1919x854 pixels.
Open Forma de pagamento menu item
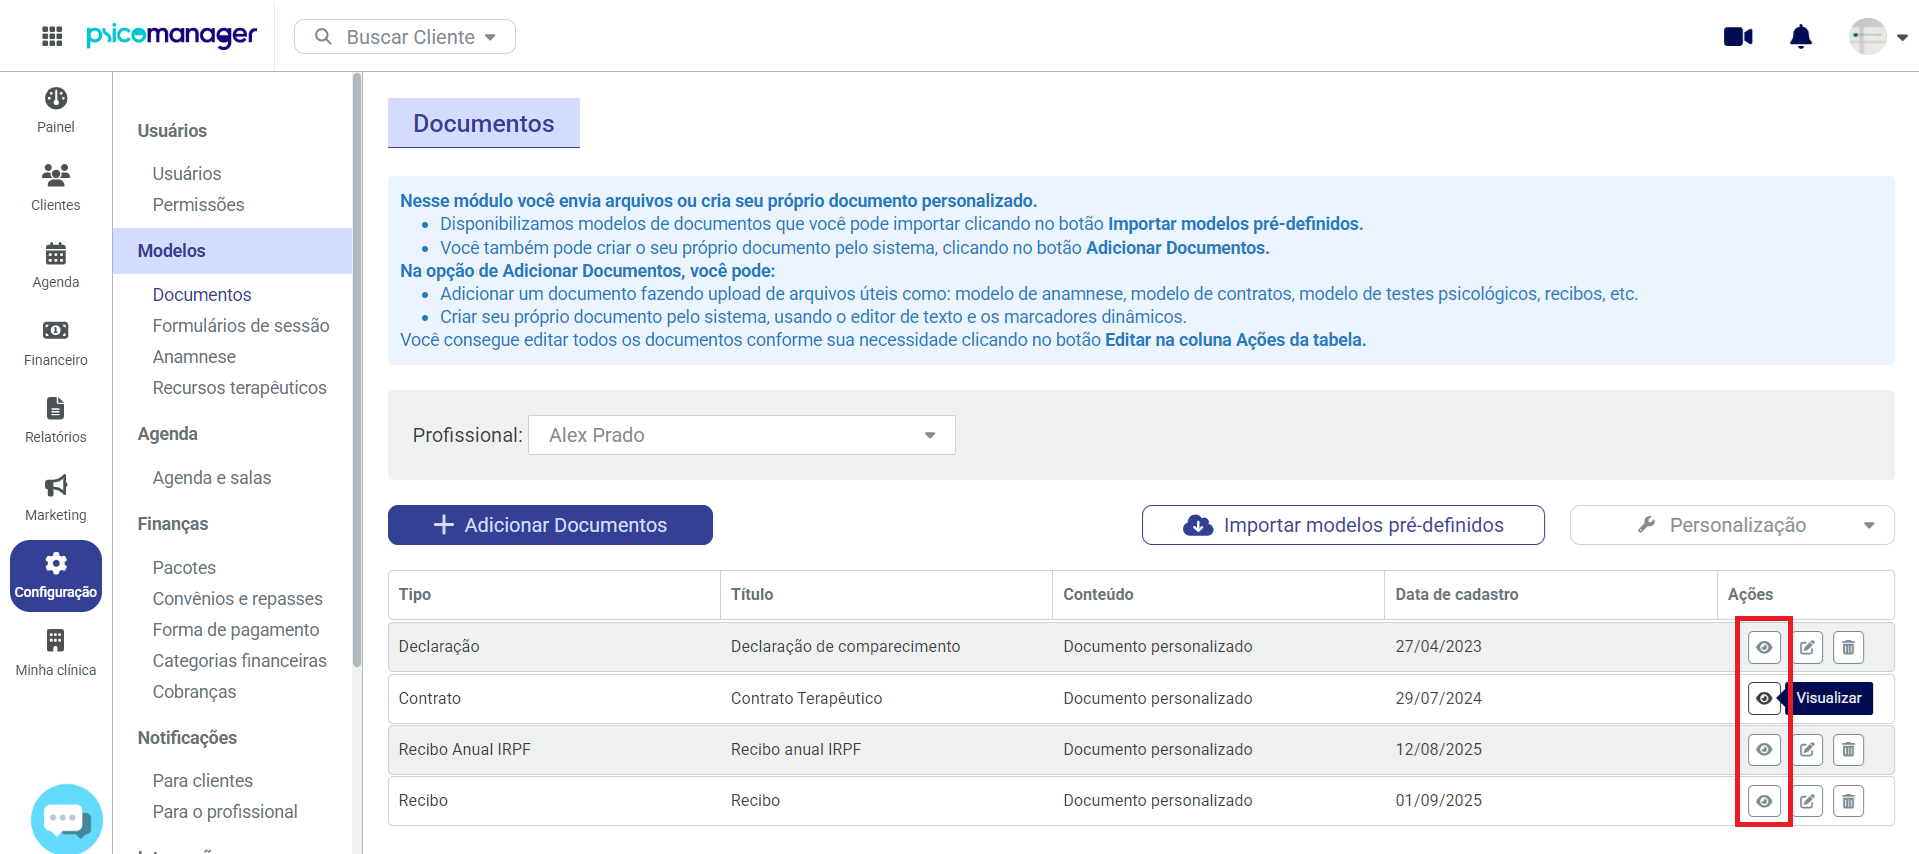236,630
